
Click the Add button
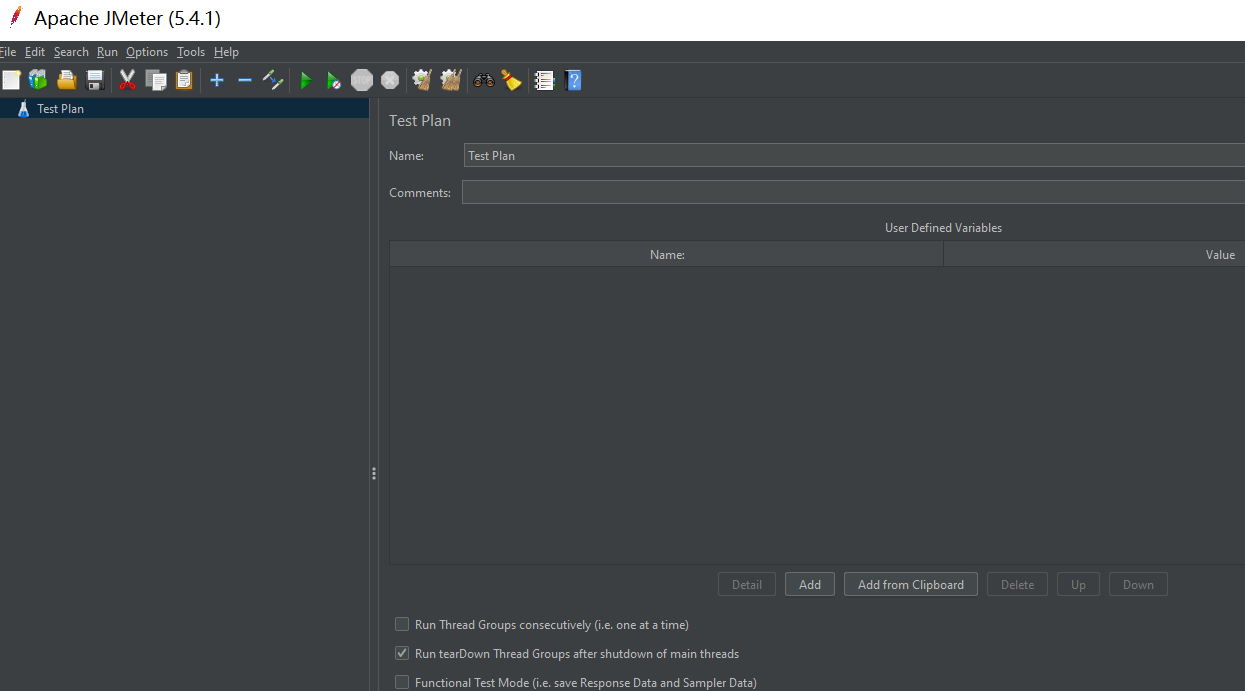pyautogui.click(x=810, y=584)
